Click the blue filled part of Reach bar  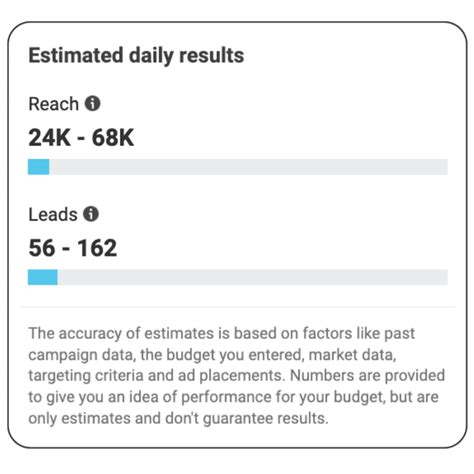[39, 167]
